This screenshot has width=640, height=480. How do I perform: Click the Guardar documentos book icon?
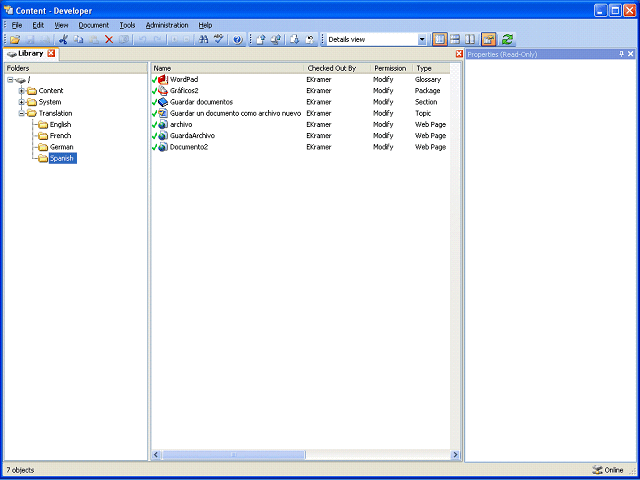tap(163, 102)
